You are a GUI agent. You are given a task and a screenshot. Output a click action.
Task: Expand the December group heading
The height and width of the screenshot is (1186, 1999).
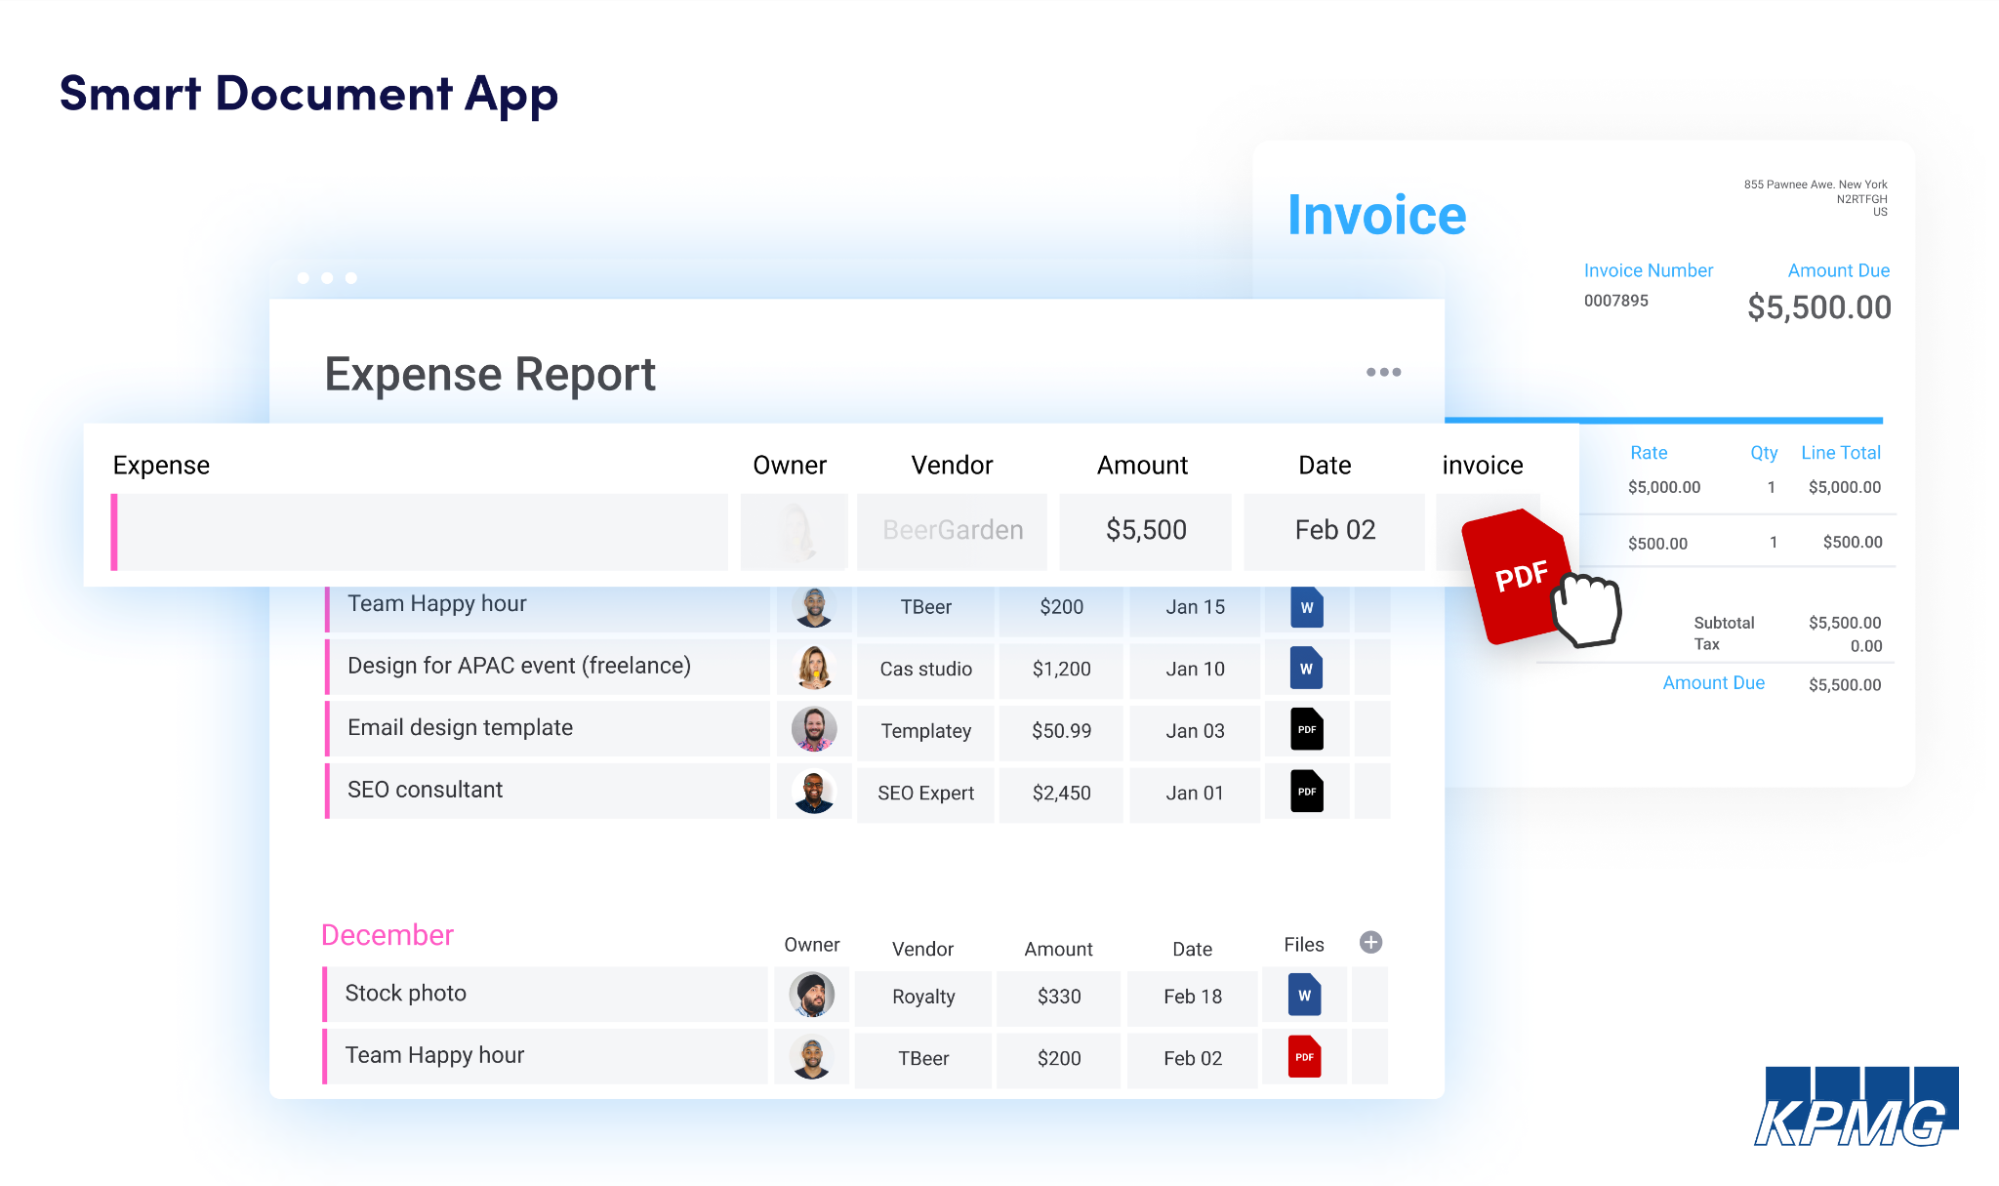click(387, 935)
